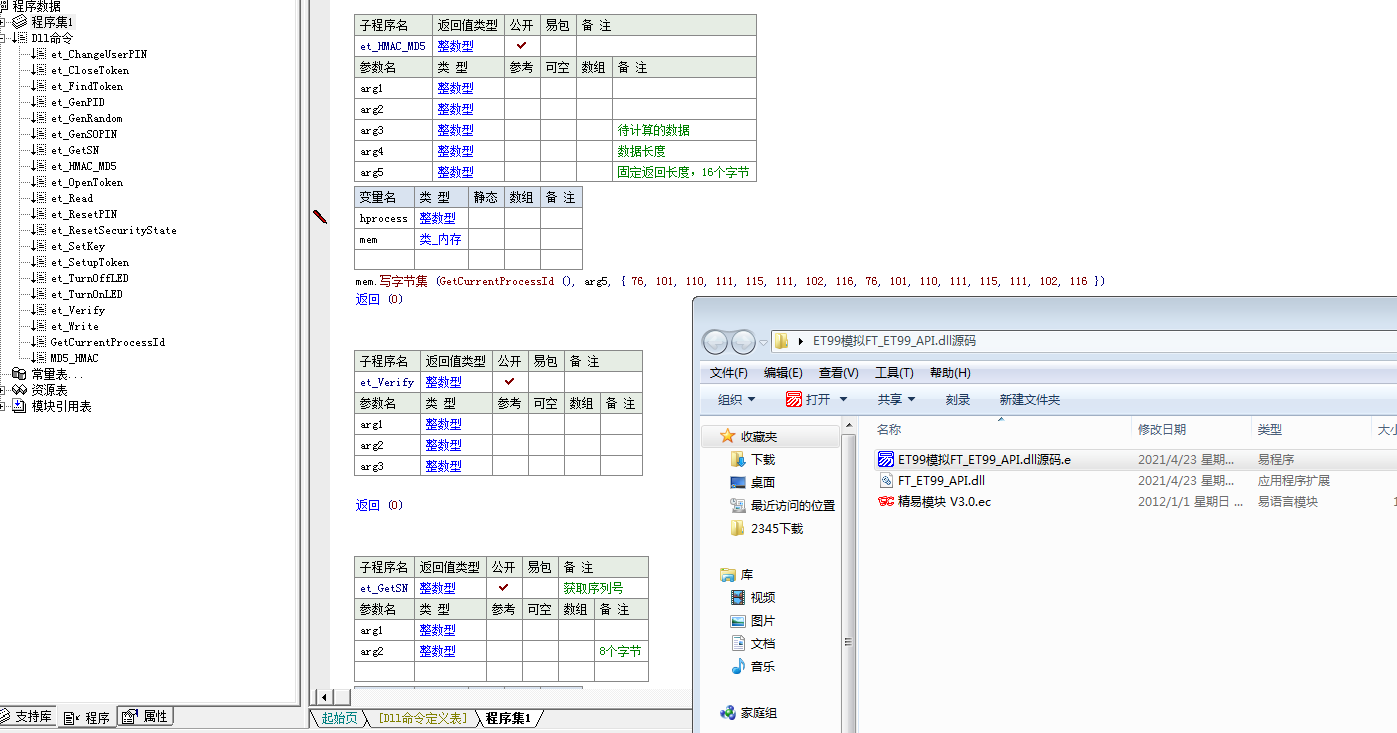Expand the 模块引用表 tree node
The image size is (1397, 733).
[4, 406]
